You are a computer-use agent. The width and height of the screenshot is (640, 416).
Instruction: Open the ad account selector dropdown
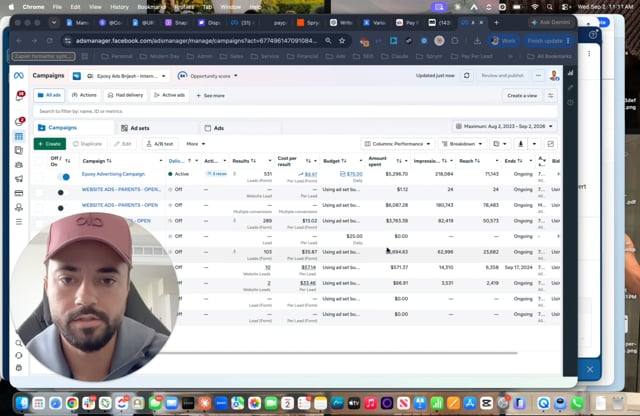click(x=120, y=76)
